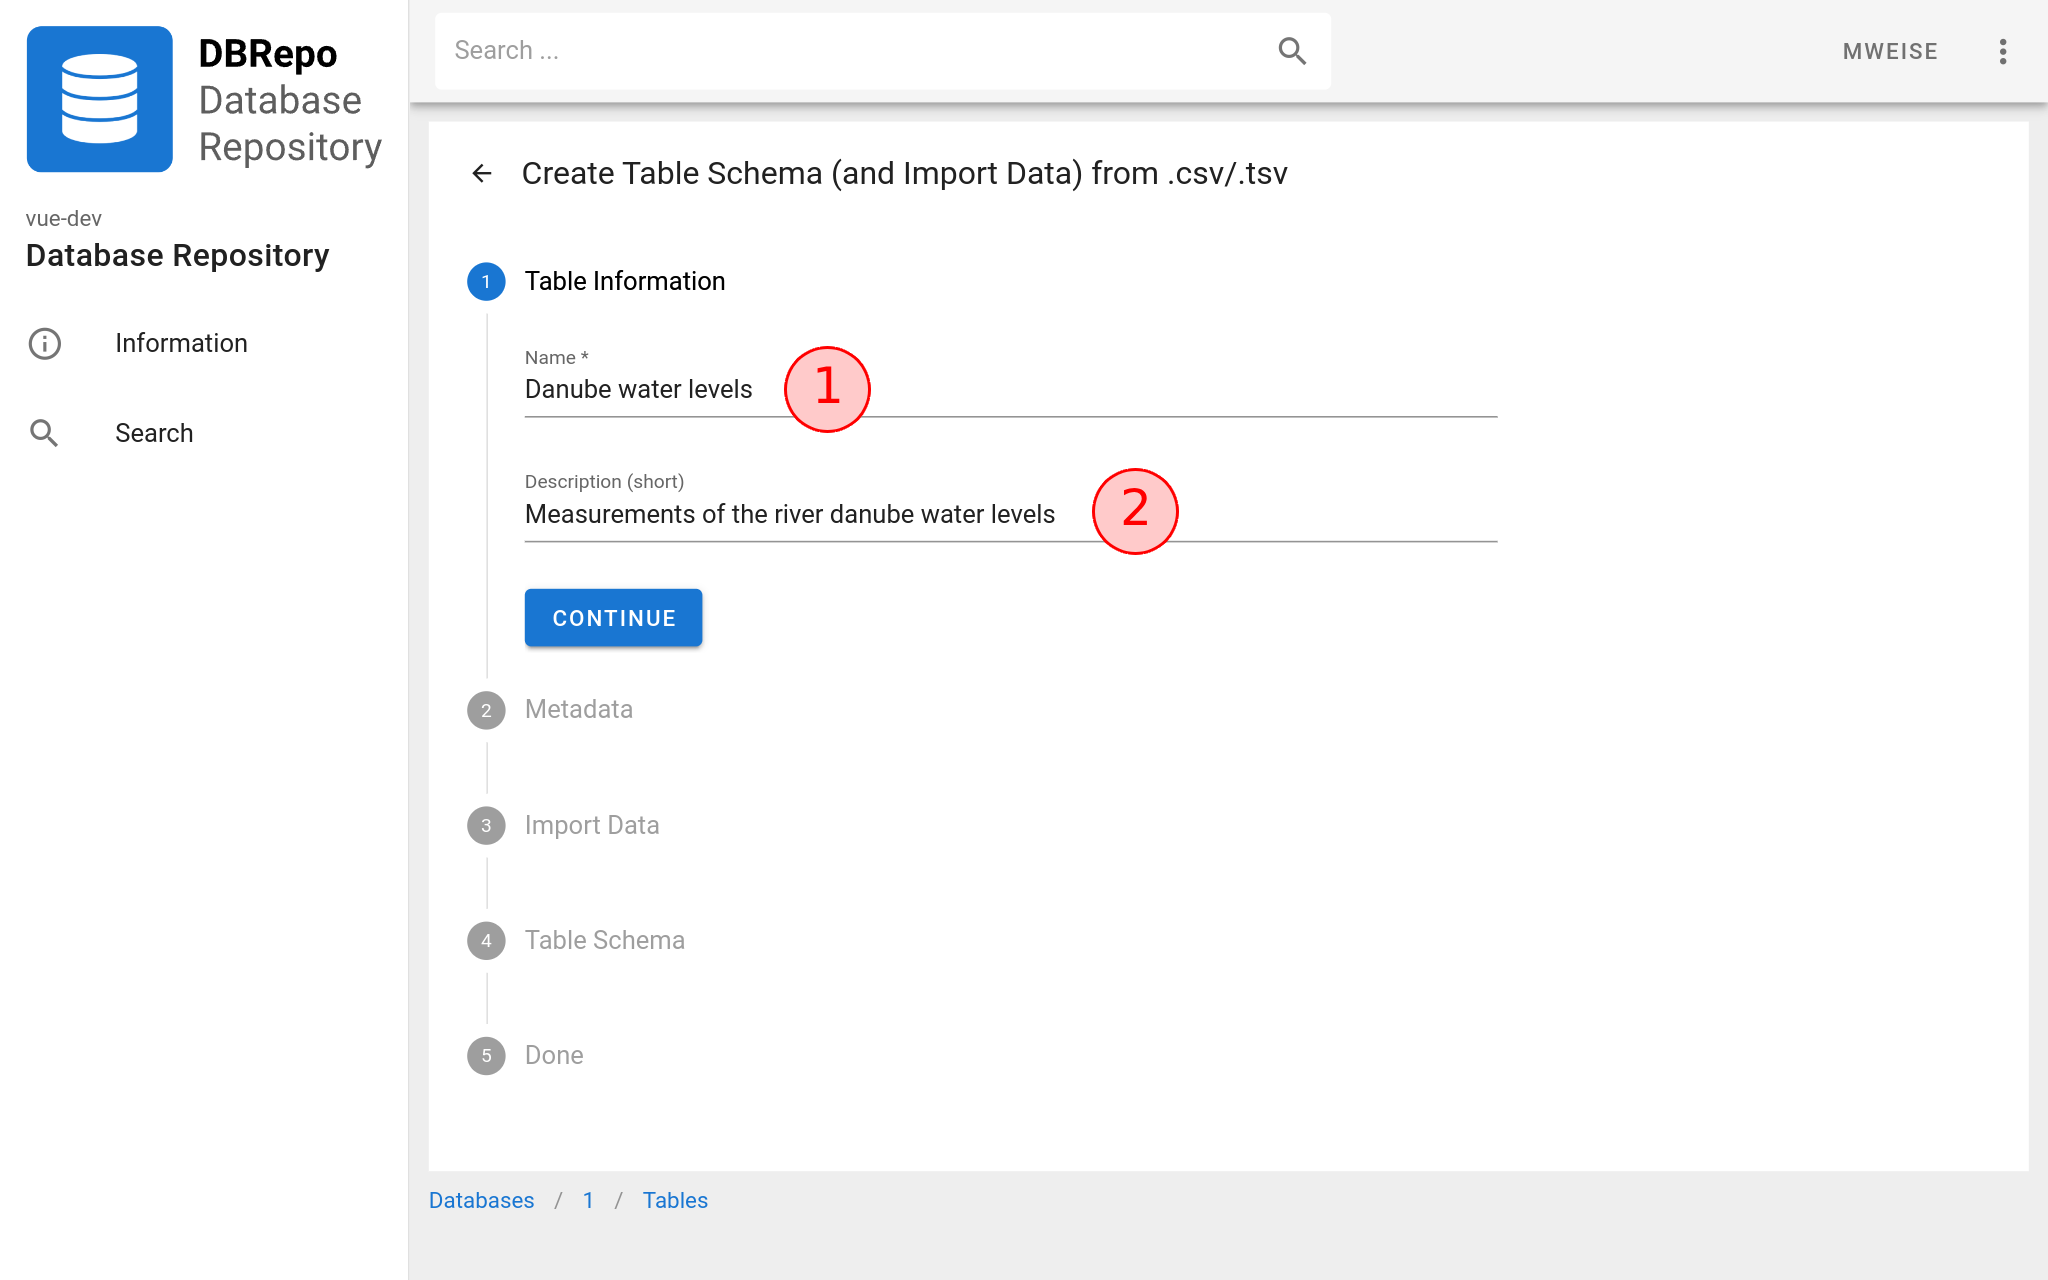2048x1280 pixels.
Task: Follow the Databases breadcrumb link
Action: (482, 1200)
